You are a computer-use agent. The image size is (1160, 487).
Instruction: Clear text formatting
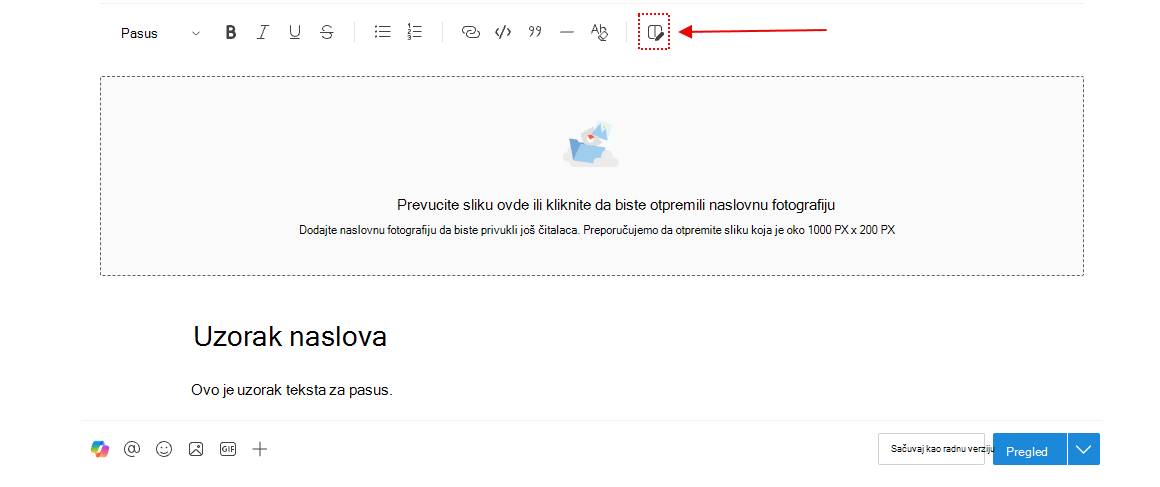pos(599,32)
